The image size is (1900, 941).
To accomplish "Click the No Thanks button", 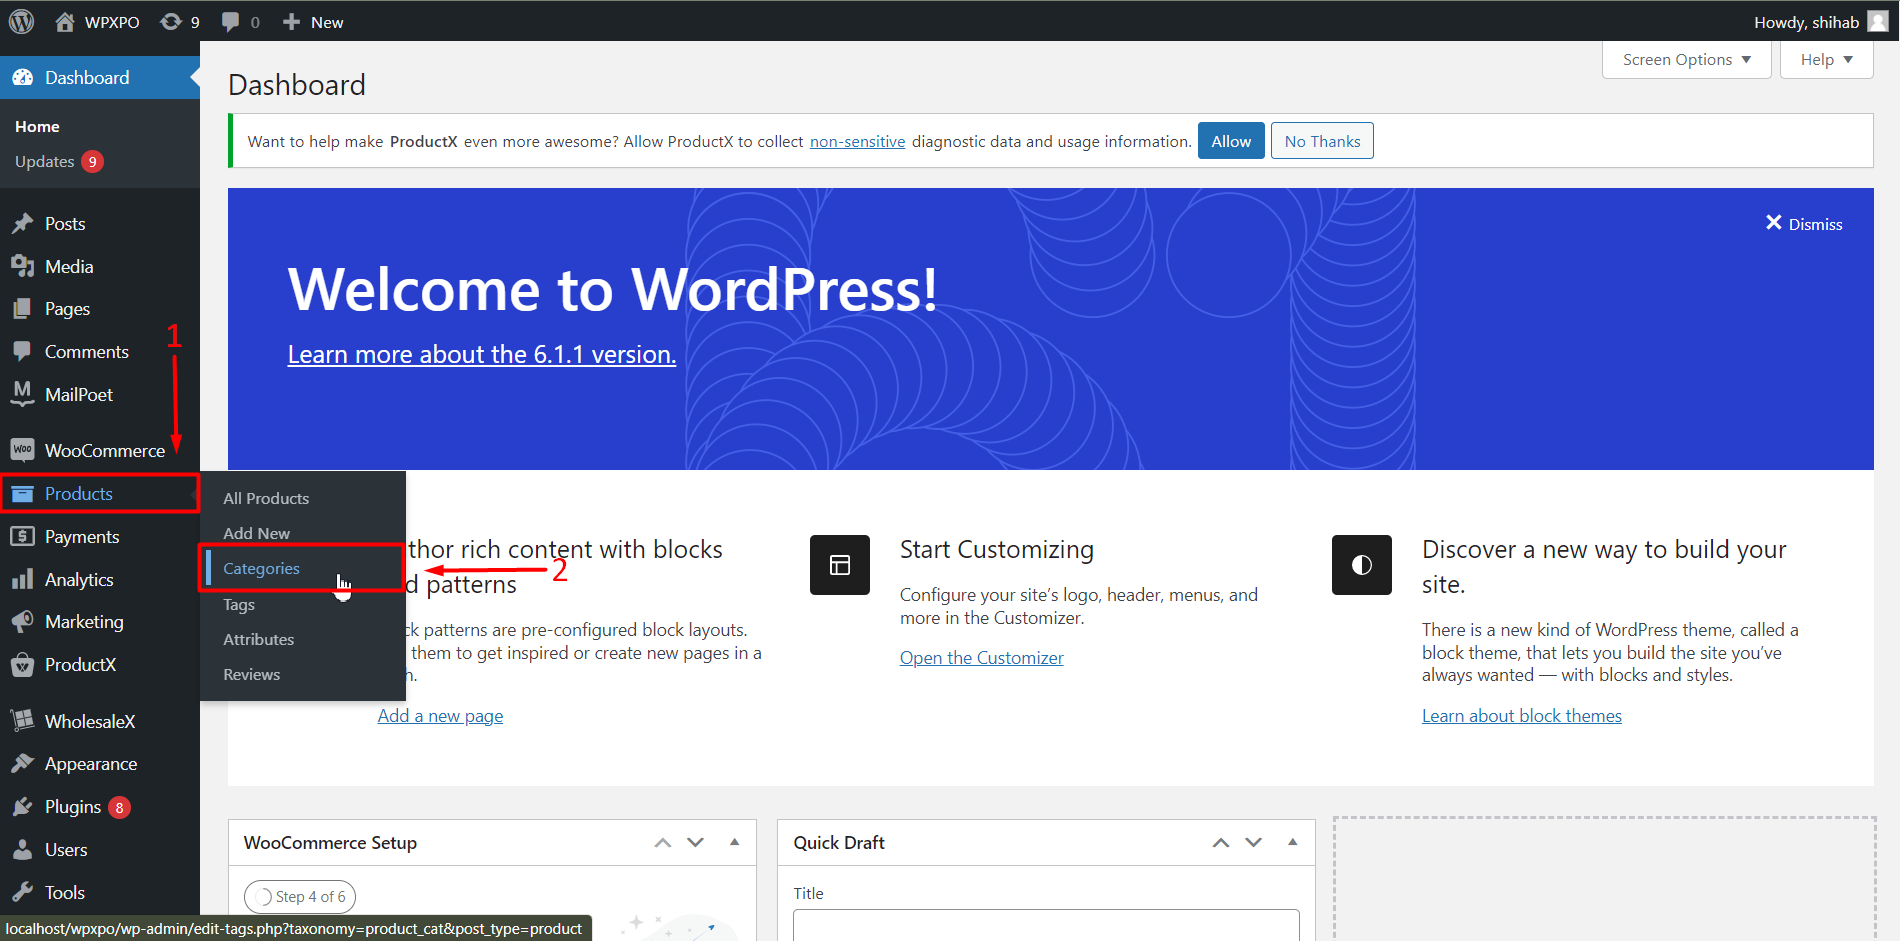I will [x=1322, y=141].
